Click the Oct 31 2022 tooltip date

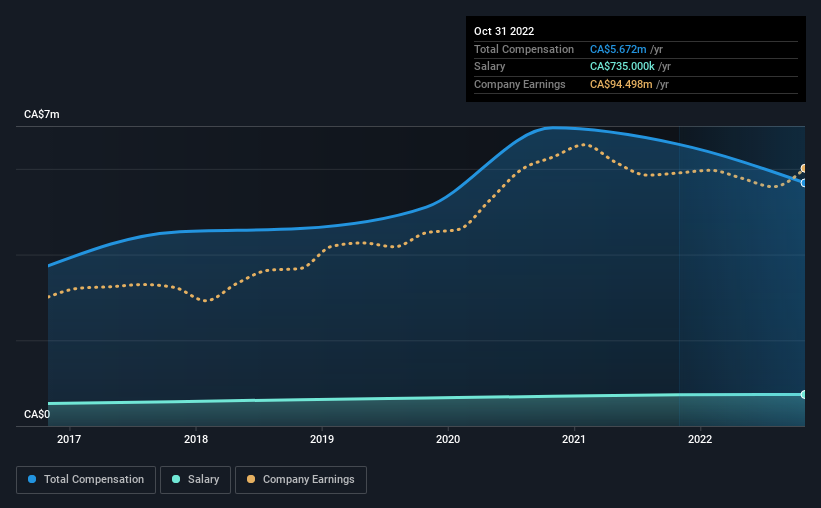click(504, 31)
